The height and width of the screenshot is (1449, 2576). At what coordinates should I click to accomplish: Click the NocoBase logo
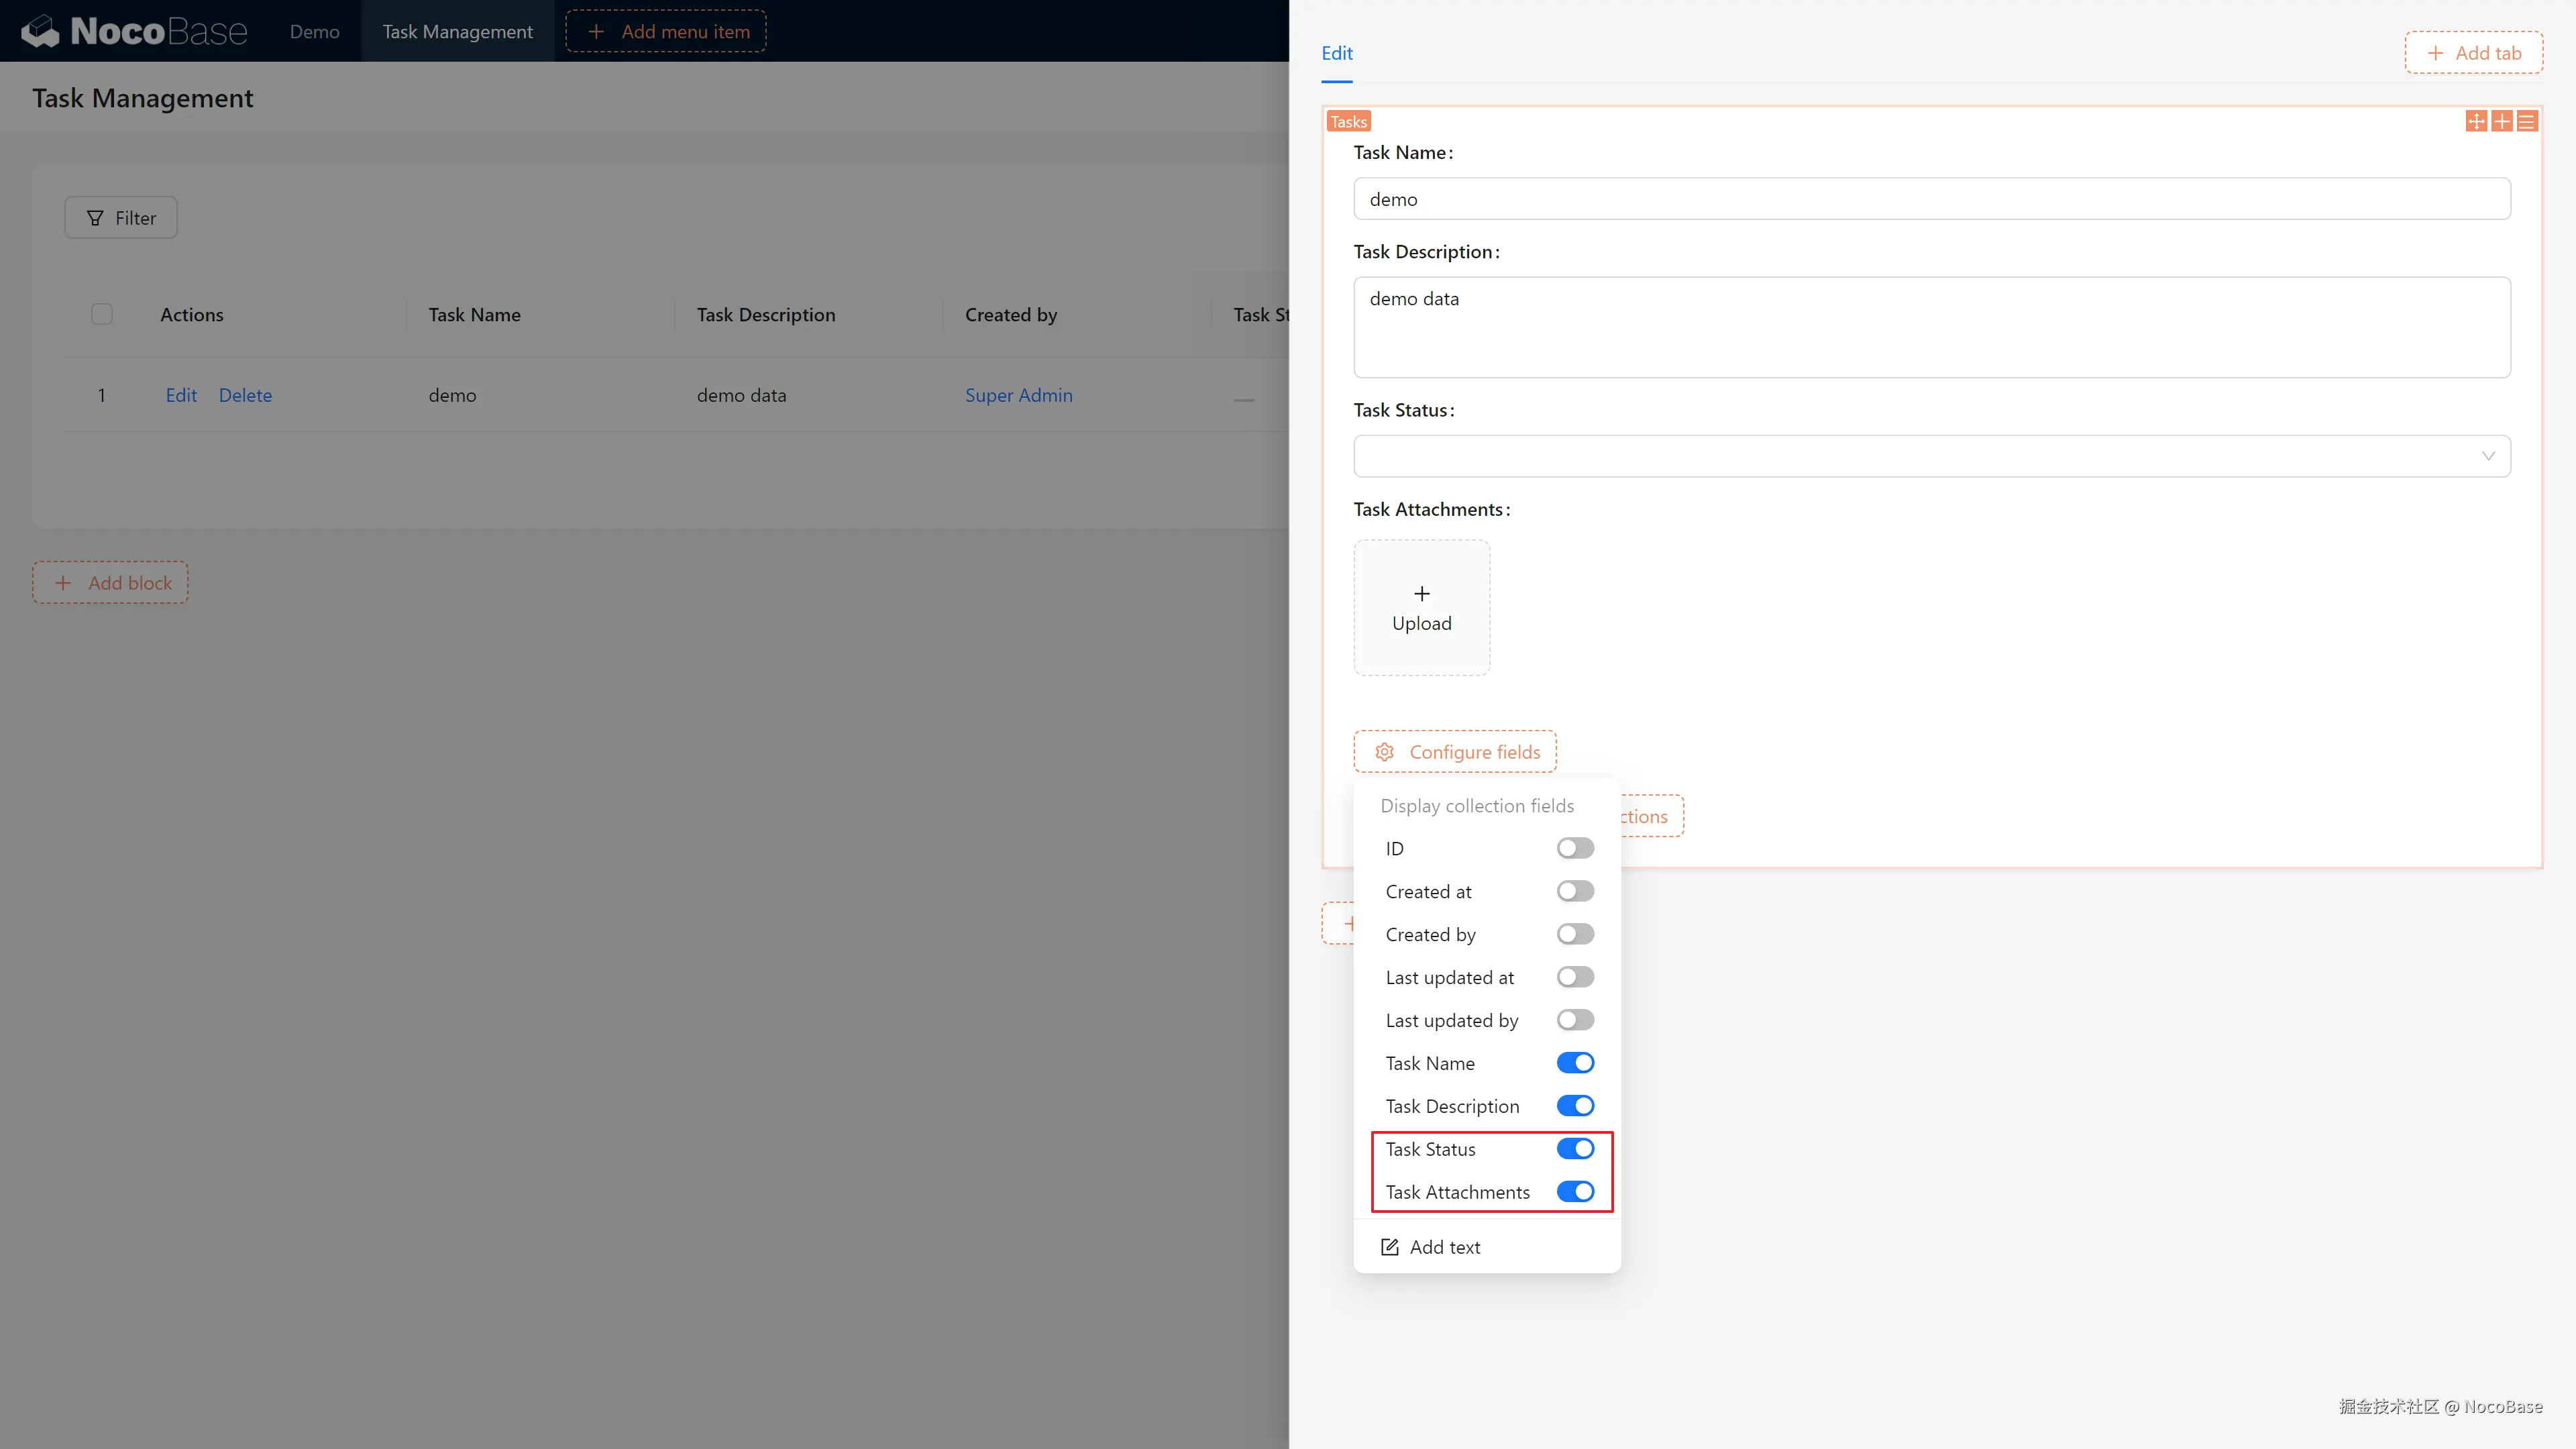[x=134, y=31]
